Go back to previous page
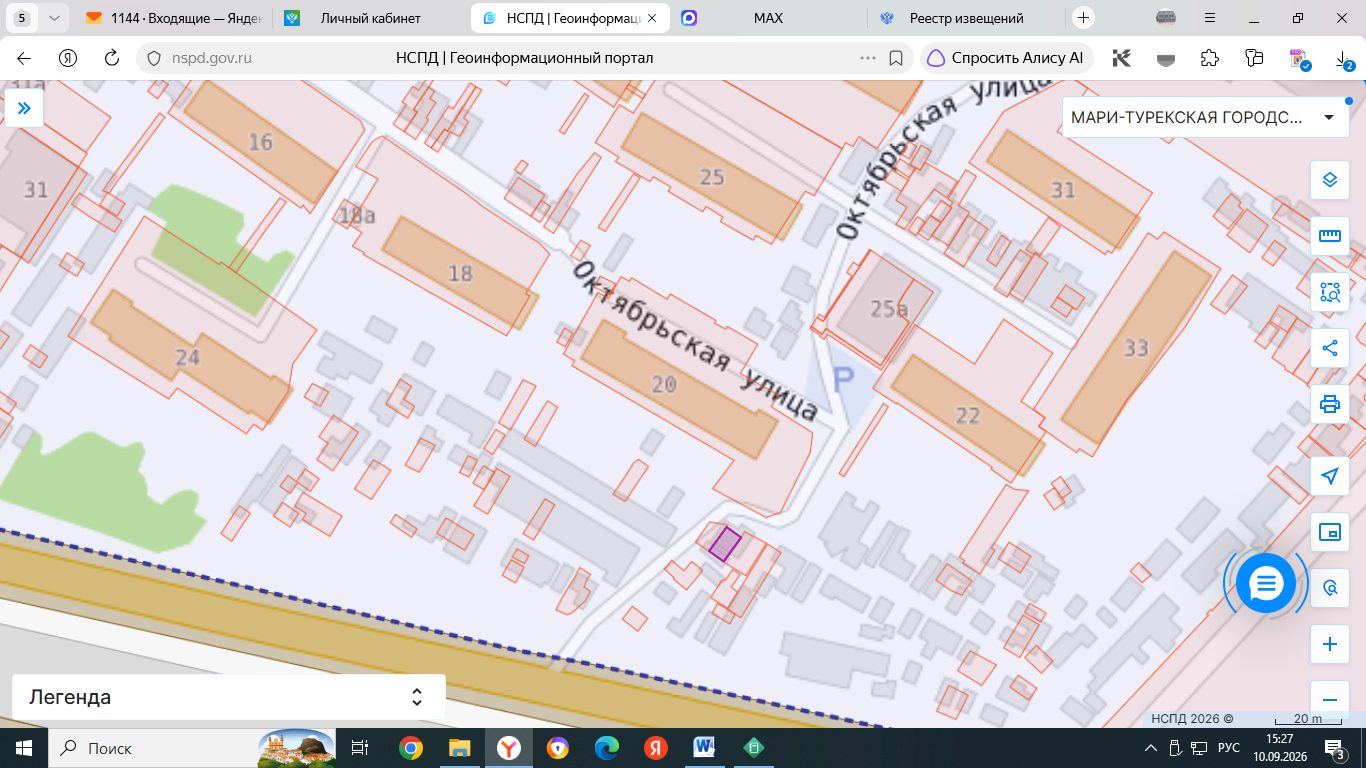The height and width of the screenshot is (768, 1366). point(24,58)
